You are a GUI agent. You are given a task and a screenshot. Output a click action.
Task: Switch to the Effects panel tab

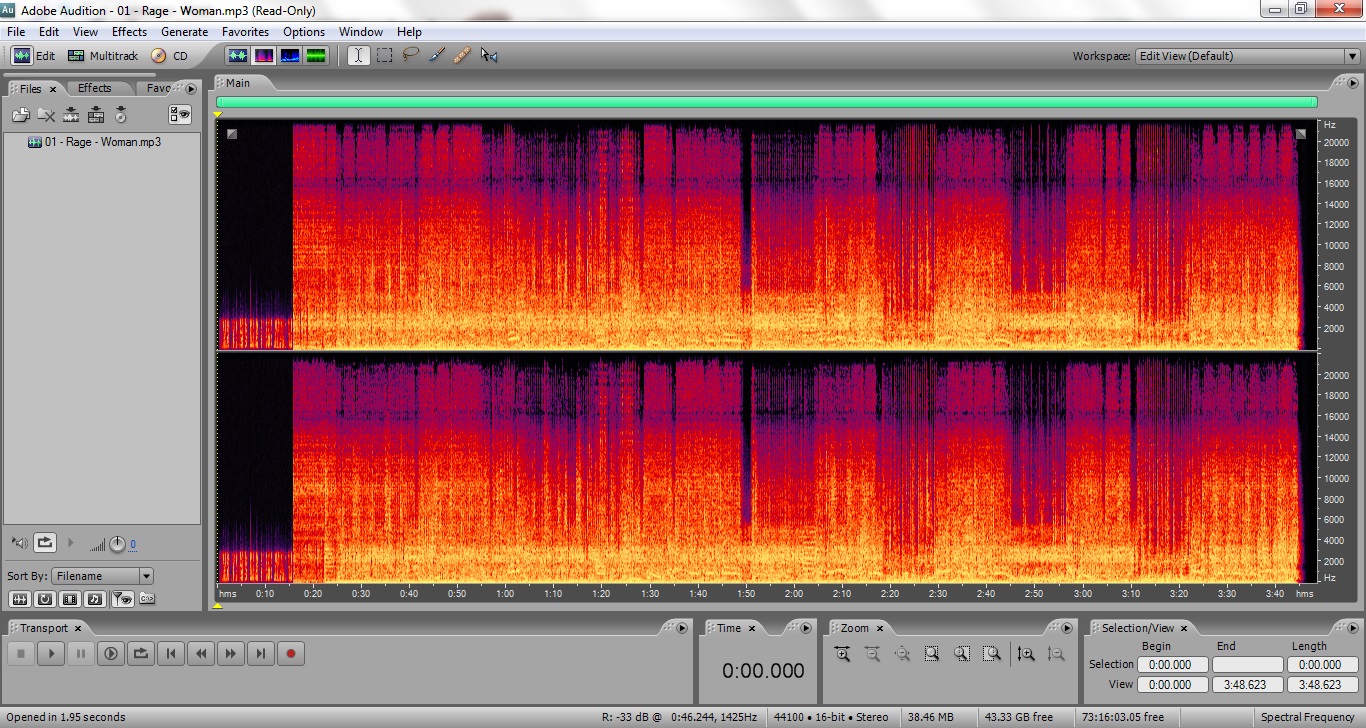(x=95, y=88)
